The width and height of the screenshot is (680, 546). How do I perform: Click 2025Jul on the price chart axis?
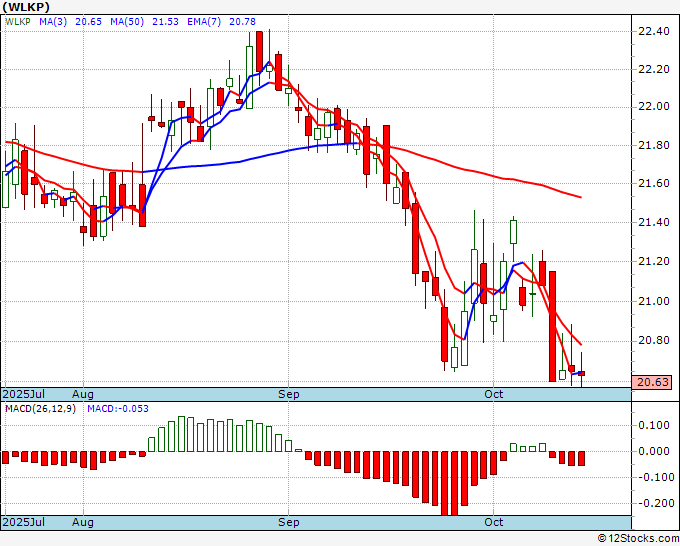click(23, 394)
